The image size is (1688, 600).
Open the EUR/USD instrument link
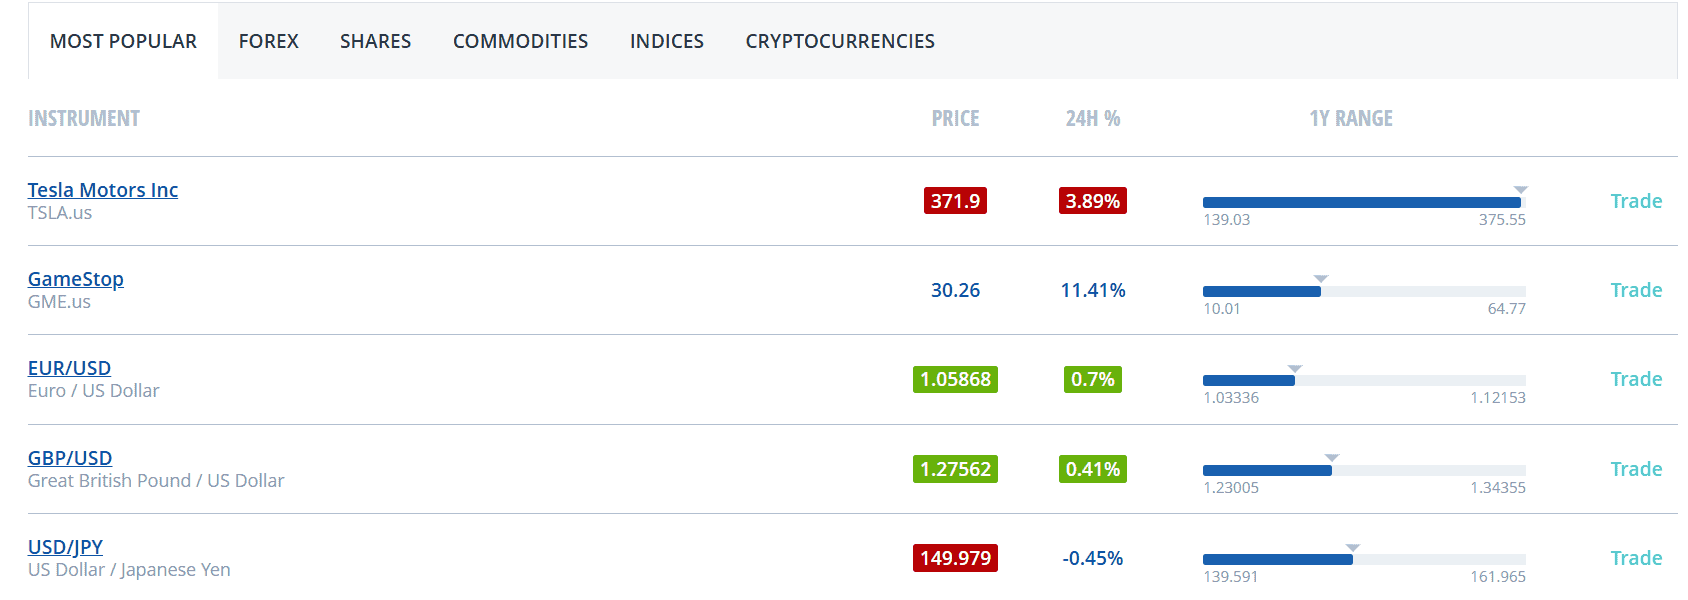coord(69,368)
